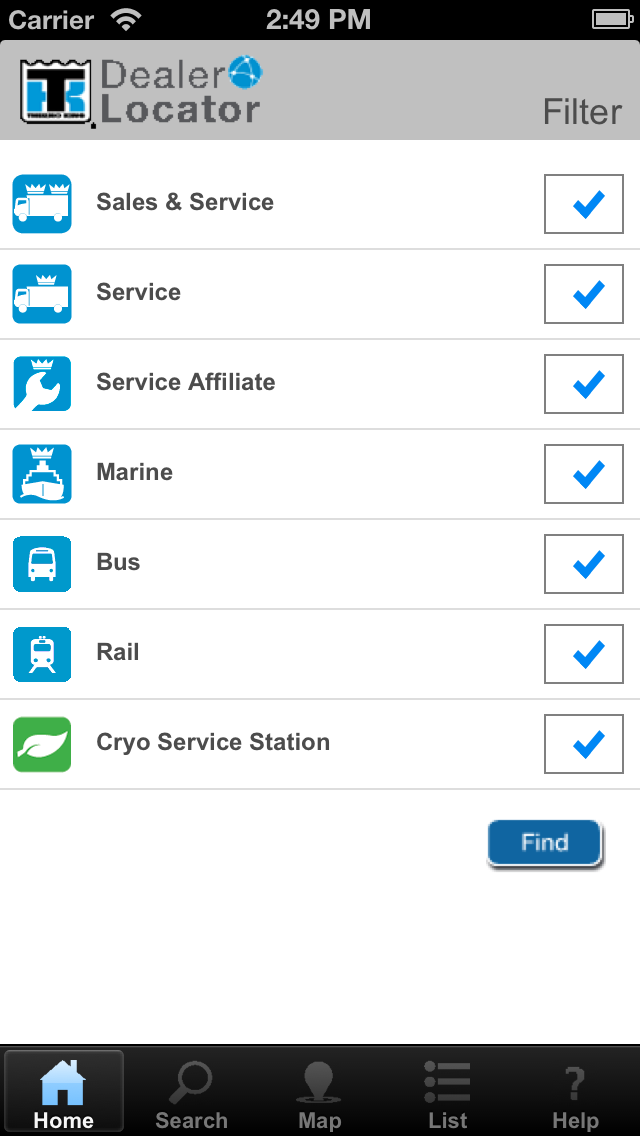The height and width of the screenshot is (1136, 640).
Task: Click the Bus category icon
Action: (x=42, y=564)
